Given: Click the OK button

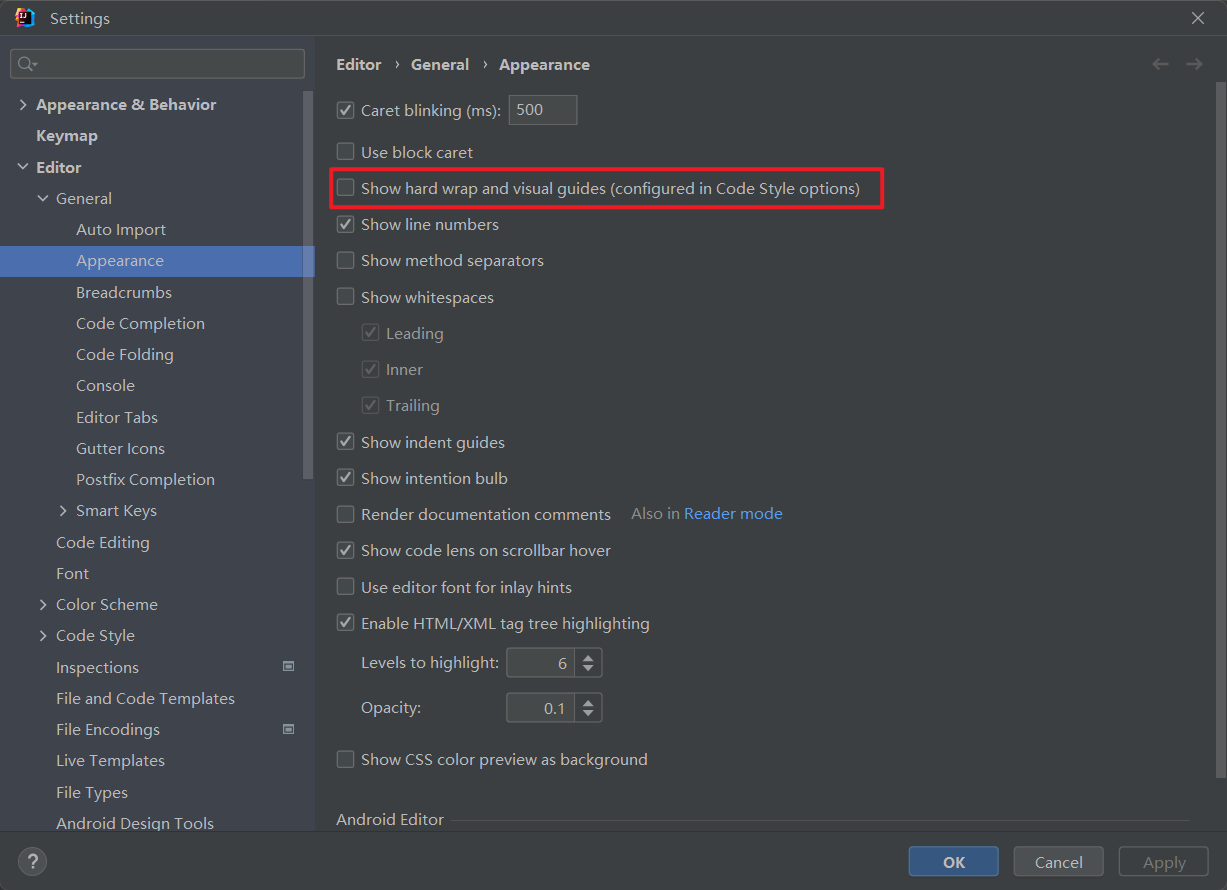Looking at the screenshot, I should click(x=953, y=862).
